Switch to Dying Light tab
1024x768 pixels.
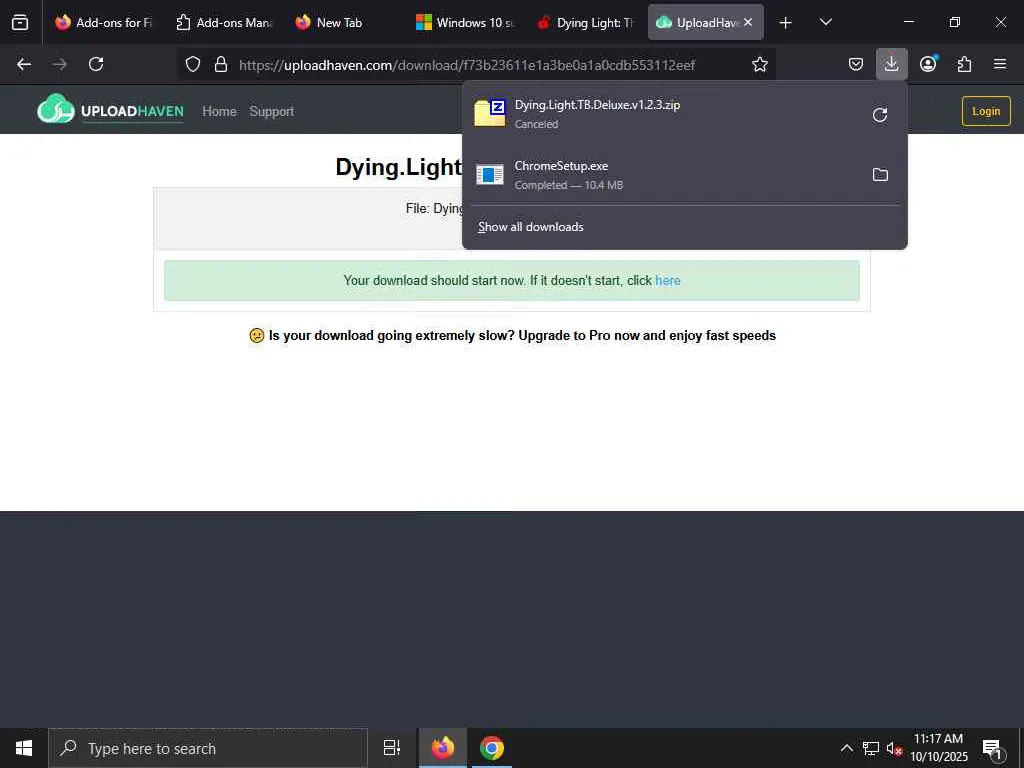(585, 22)
